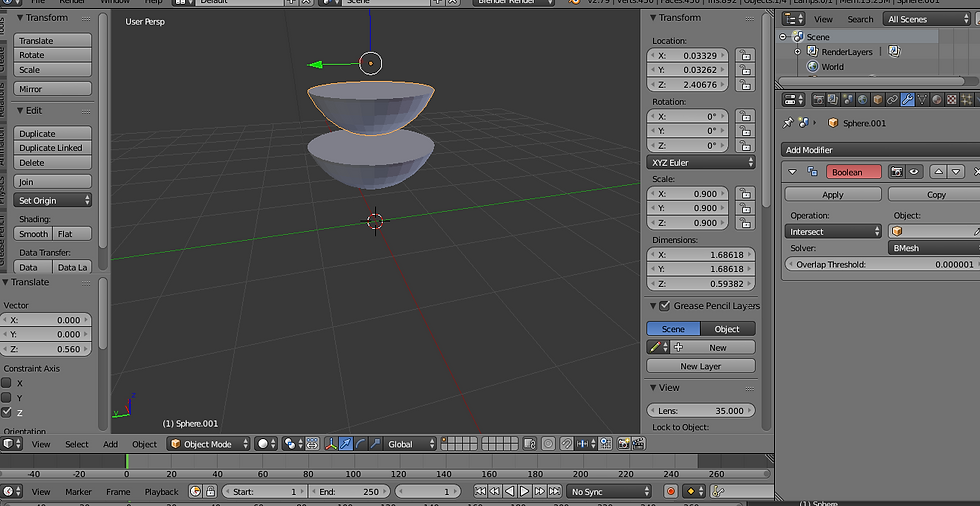Click the Add Modifier button
This screenshot has height=506, width=980.
pyautogui.click(x=881, y=150)
